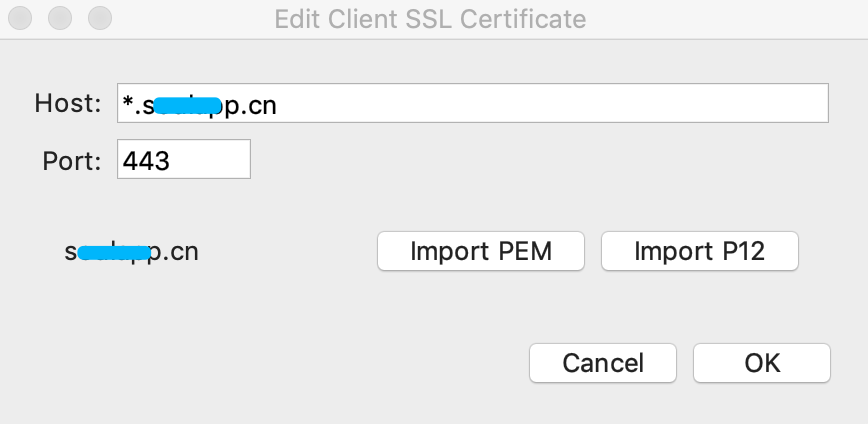Screen dimensions: 868x424
Task: Focus the Host text field
Action: (472, 103)
